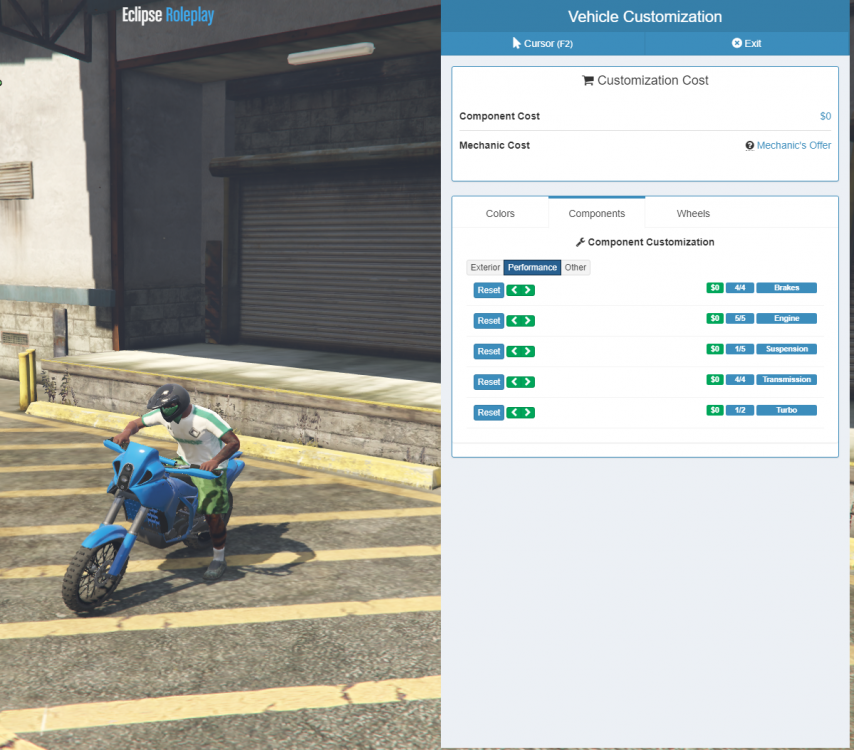Click the Engine label badge
854x750 pixels.
click(x=786, y=318)
